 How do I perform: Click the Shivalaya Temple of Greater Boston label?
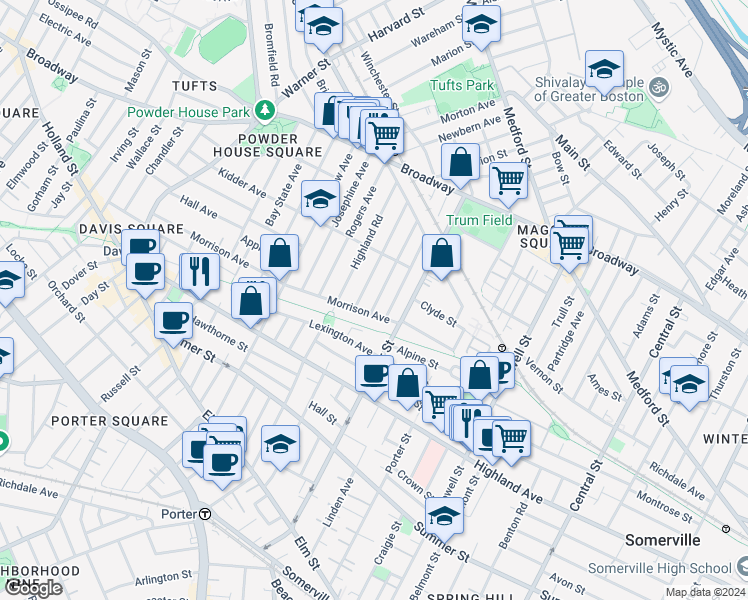pyautogui.click(x=589, y=89)
